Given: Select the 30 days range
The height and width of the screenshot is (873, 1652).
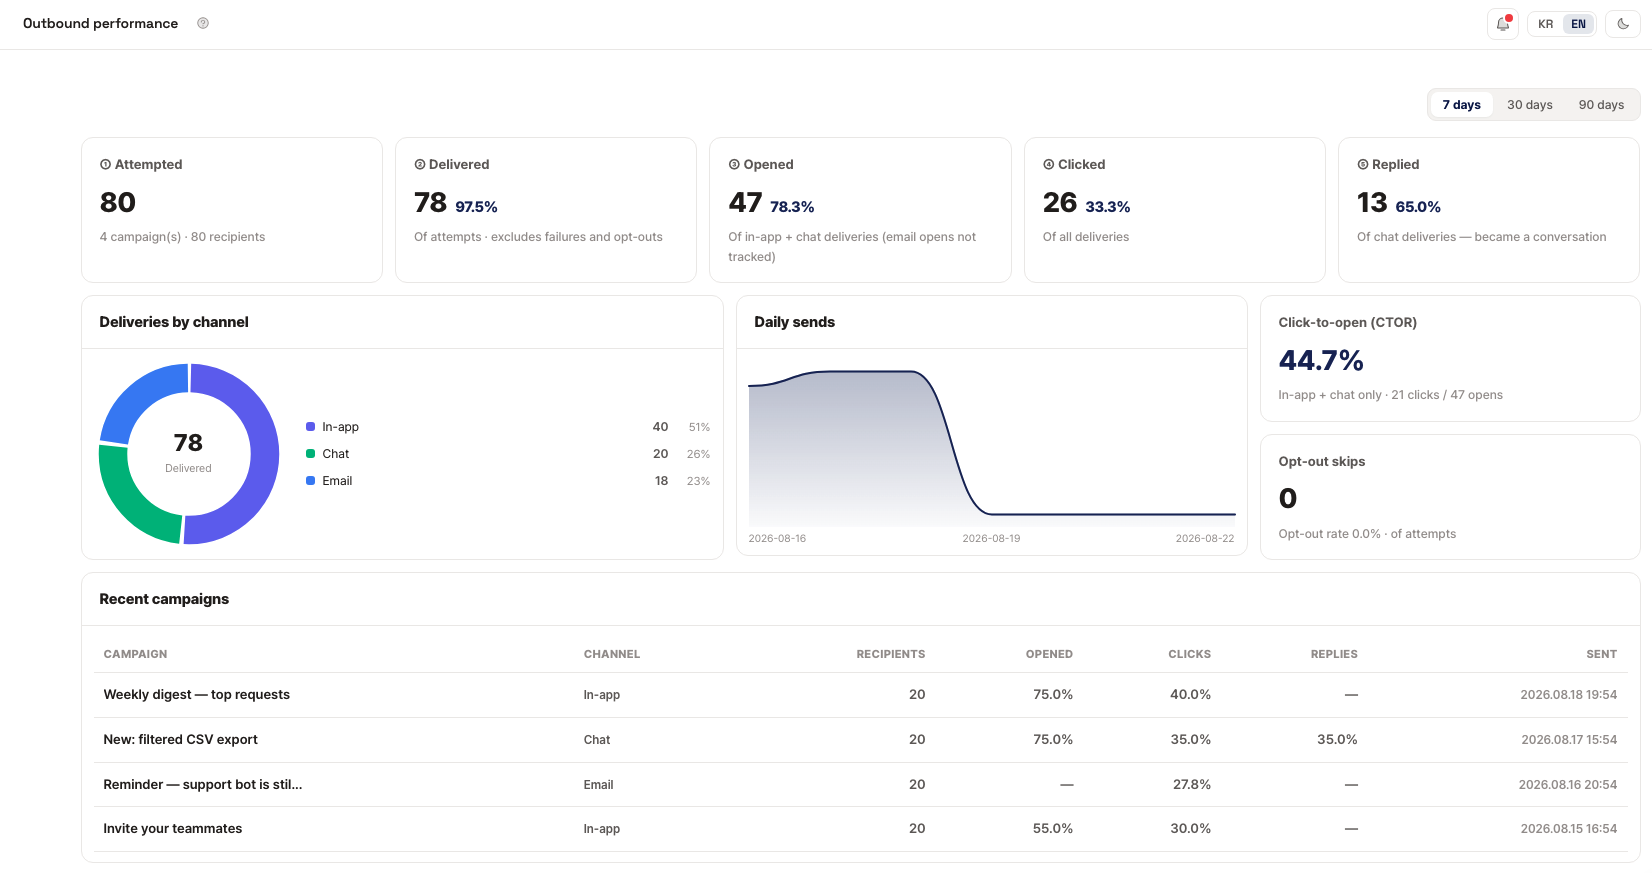Looking at the screenshot, I should 1530,105.
